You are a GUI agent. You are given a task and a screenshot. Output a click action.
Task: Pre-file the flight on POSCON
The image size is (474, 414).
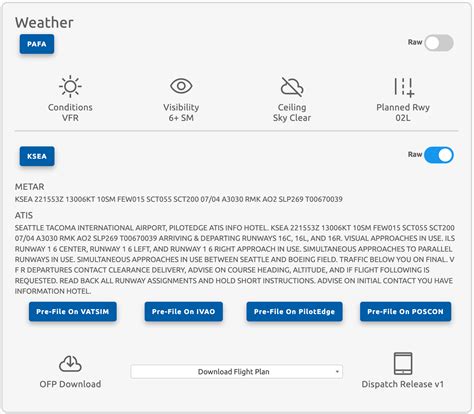point(405,312)
